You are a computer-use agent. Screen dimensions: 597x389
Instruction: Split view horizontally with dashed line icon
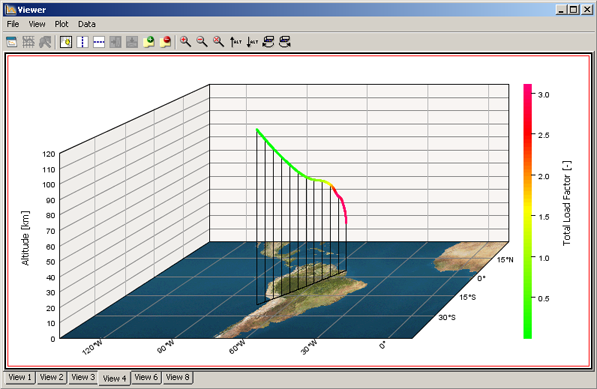click(x=99, y=42)
